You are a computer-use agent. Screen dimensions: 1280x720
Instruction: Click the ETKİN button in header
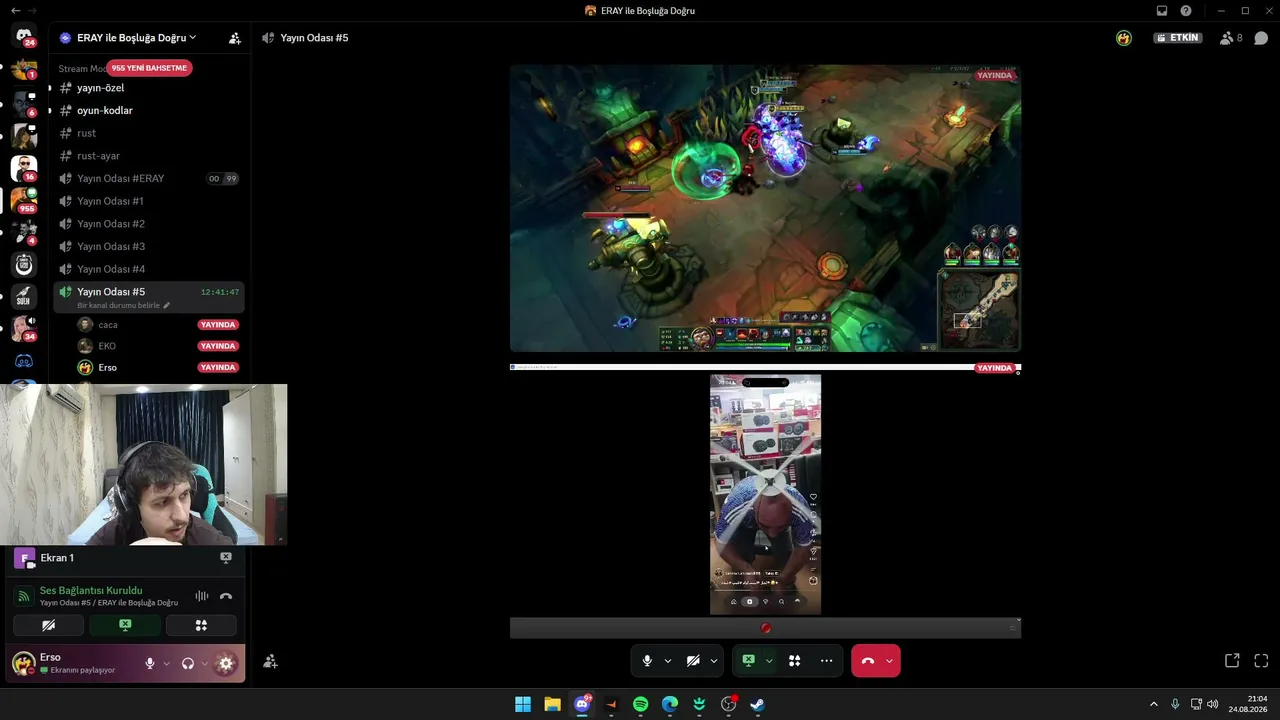pos(1178,38)
